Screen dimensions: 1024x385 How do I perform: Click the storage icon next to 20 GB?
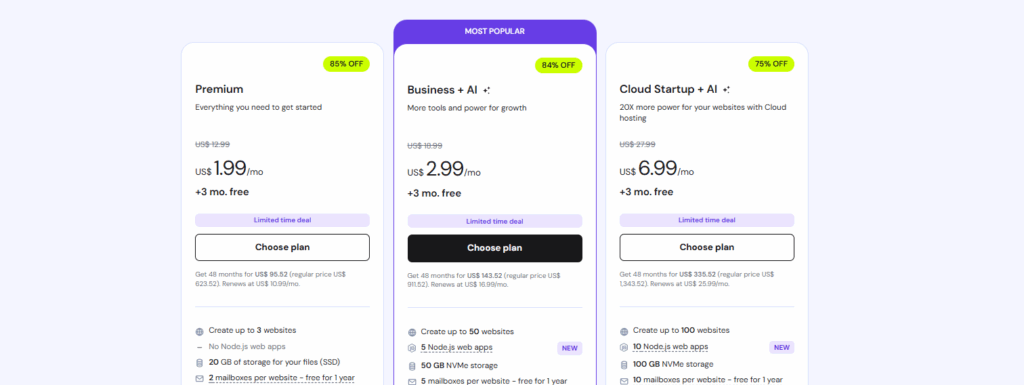pos(199,362)
